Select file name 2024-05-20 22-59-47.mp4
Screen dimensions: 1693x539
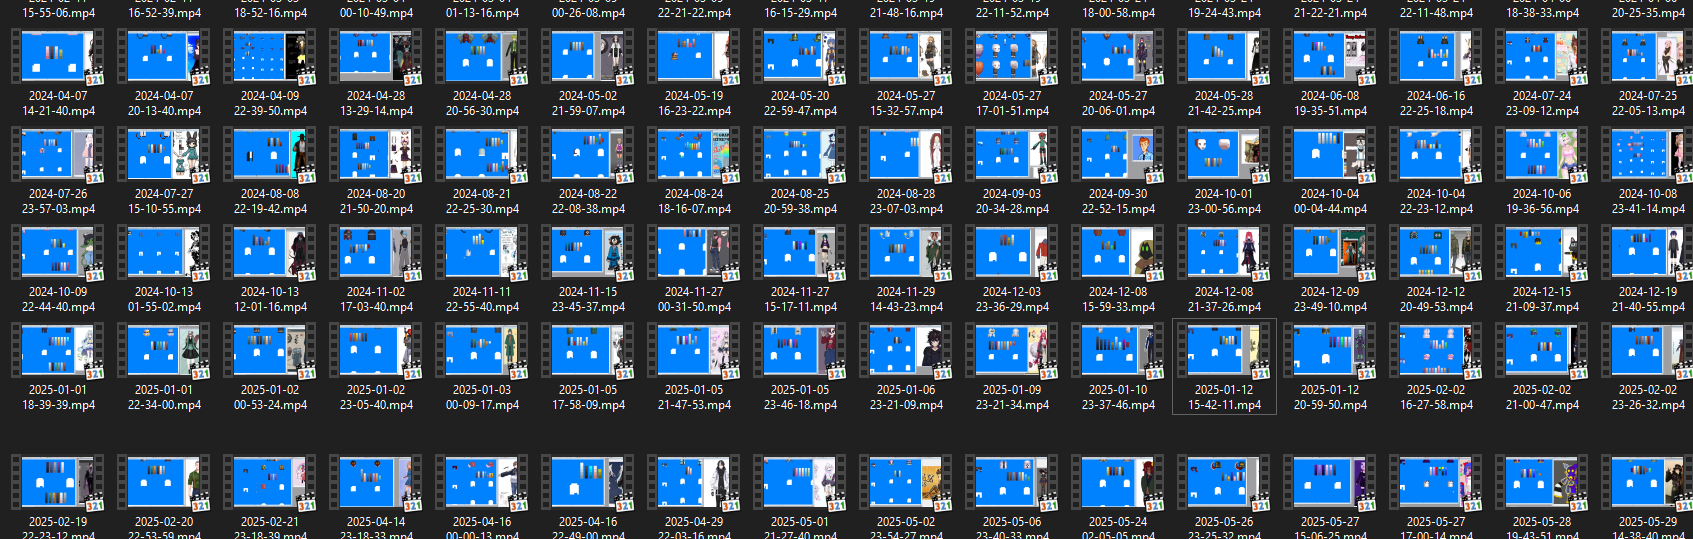coord(800,104)
